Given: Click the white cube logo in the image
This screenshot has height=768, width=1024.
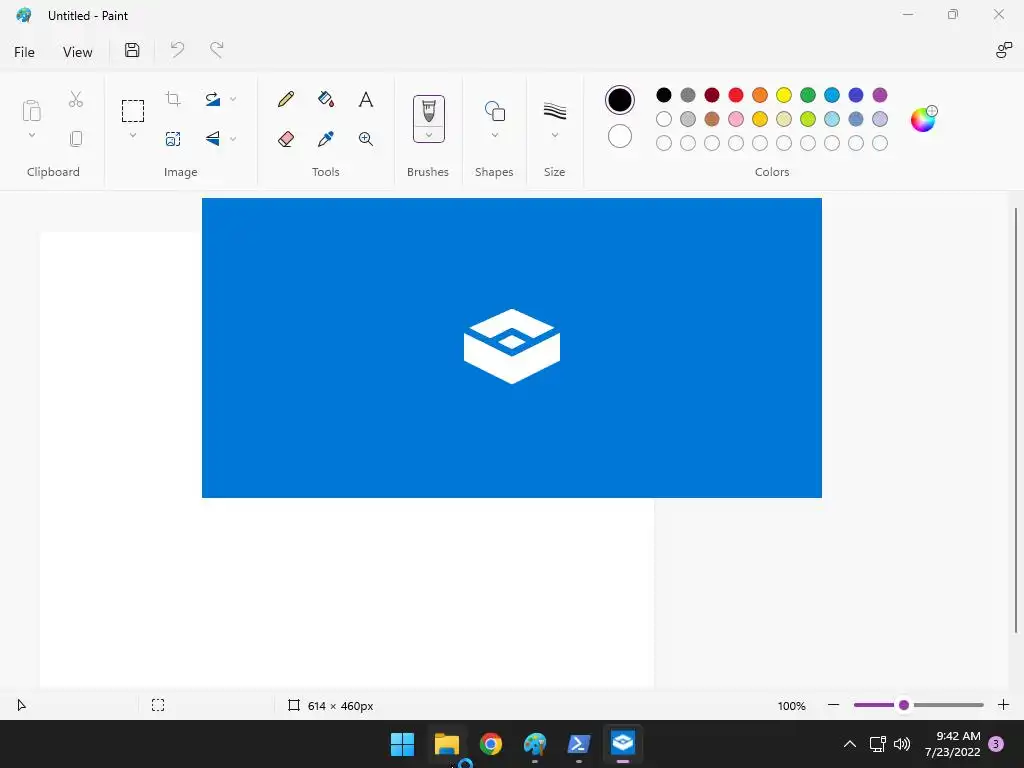Looking at the screenshot, I should coord(511,346).
